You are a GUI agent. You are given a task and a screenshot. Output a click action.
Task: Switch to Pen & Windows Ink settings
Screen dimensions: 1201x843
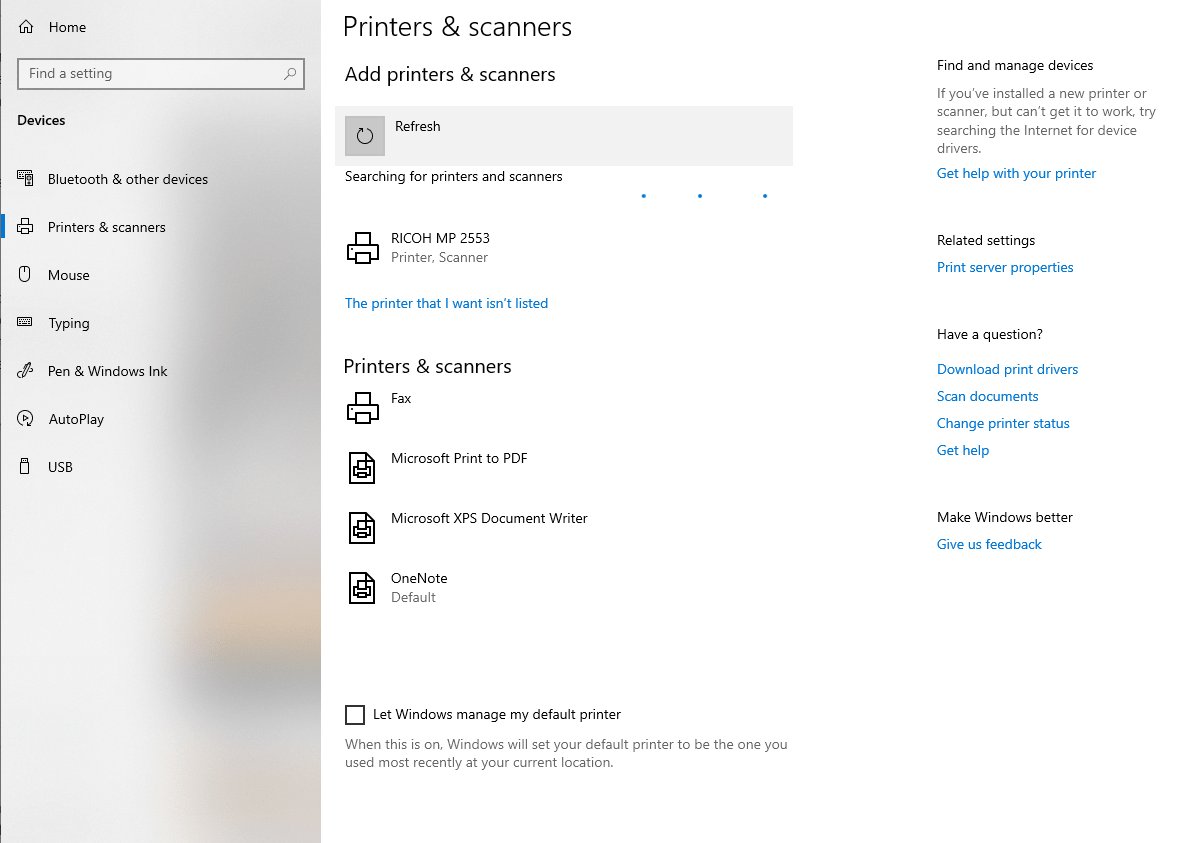pyautogui.click(x=107, y=371)
